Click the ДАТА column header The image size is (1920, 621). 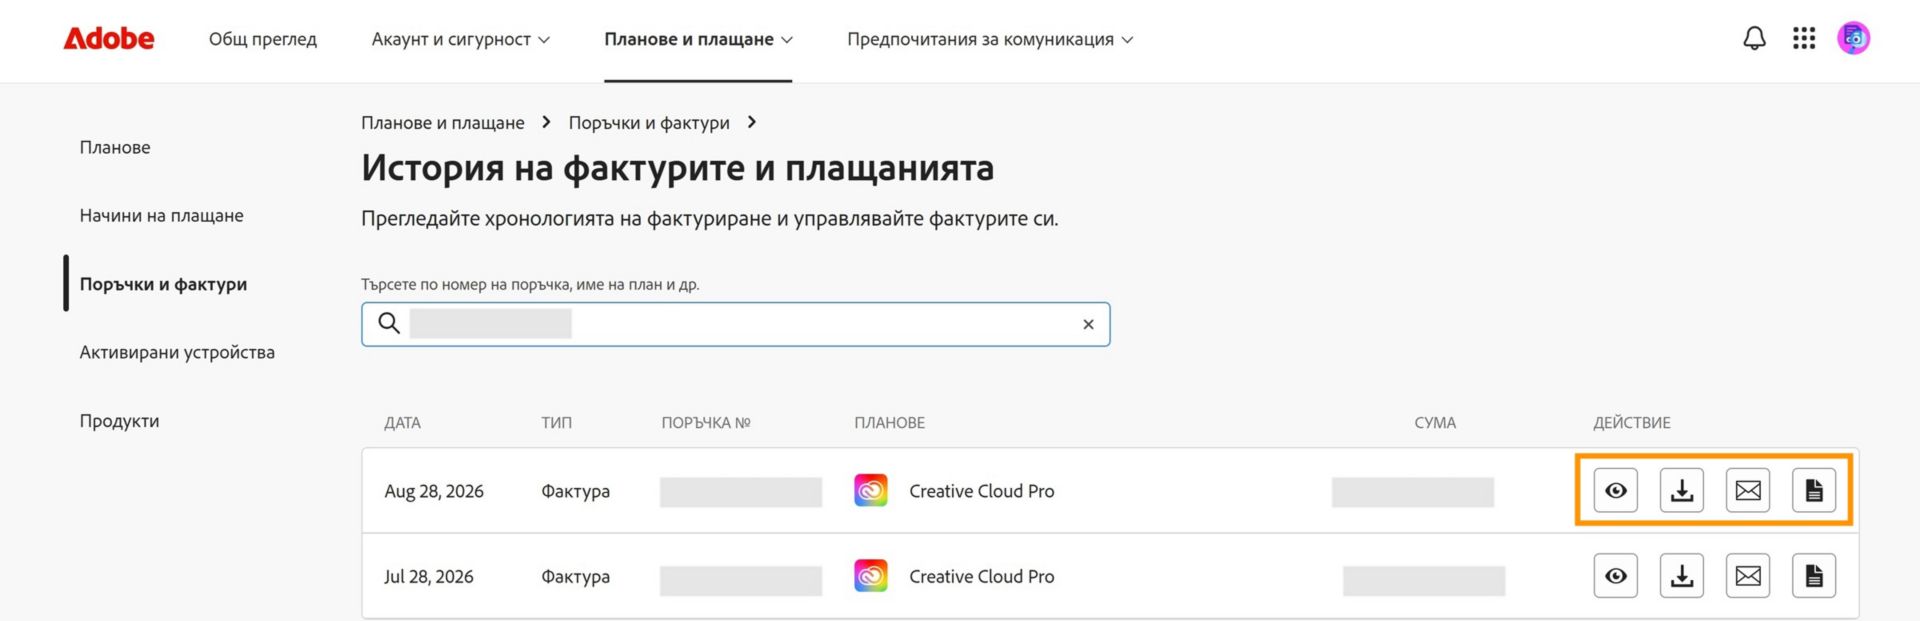402,422
